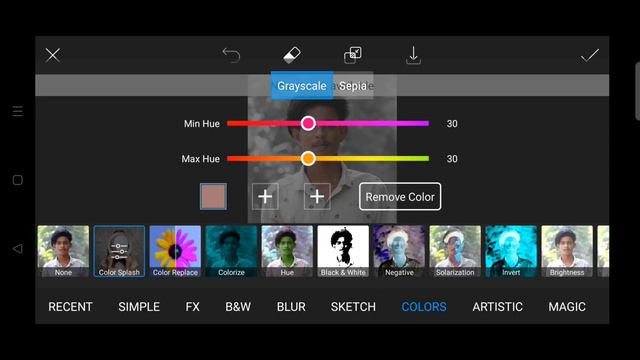This screenshot has height=360, width=640.
Task: Switch to Sepia mode
Action: coord(353,86)
